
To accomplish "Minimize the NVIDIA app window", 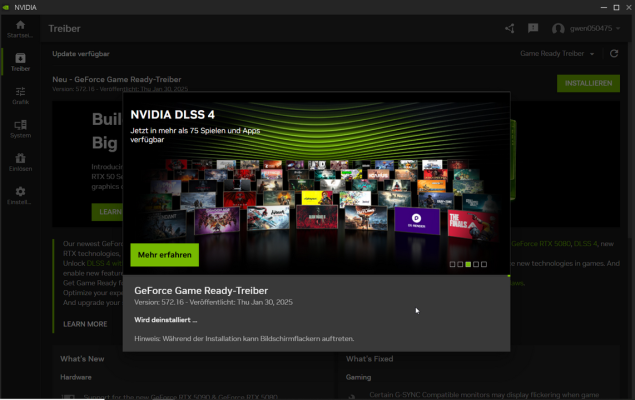I will click(x=603, y=7).
